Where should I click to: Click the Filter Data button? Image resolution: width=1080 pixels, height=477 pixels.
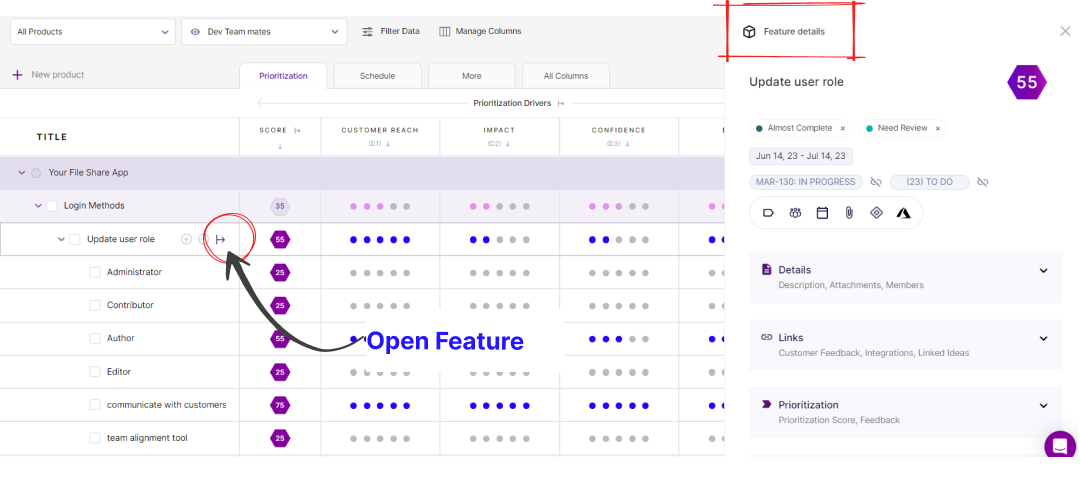[390, 32]
